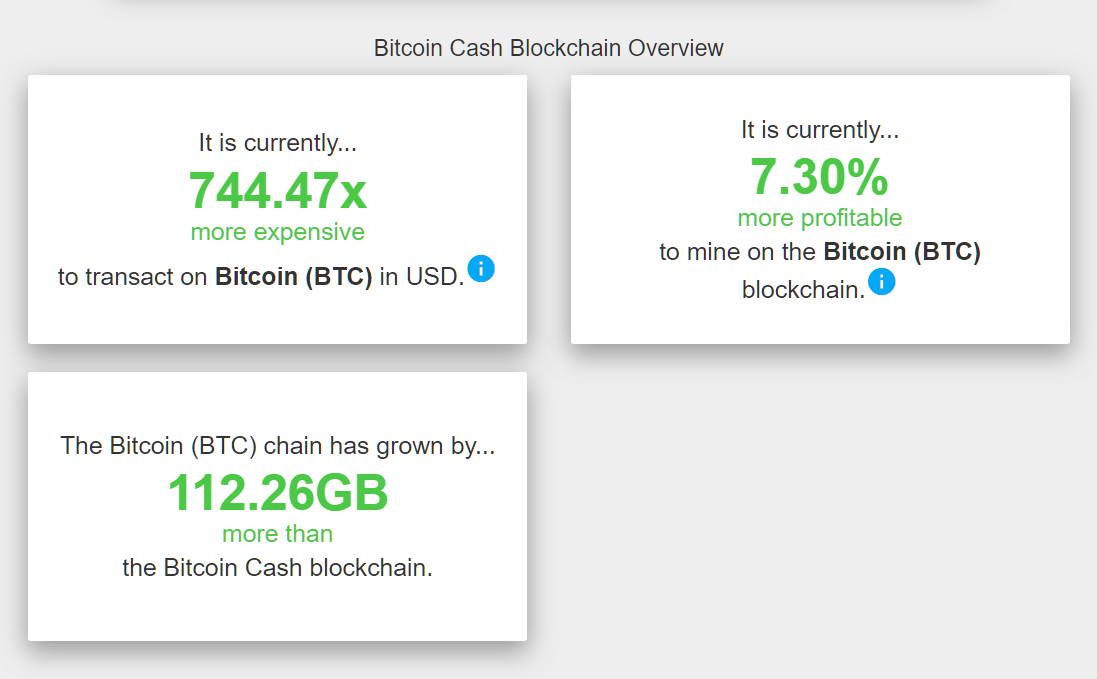Click bold 'Bitcoin (BTC)' in transaction card
Image resolution: width=1097 pixels, height=679 pixels.
[293, 277]
